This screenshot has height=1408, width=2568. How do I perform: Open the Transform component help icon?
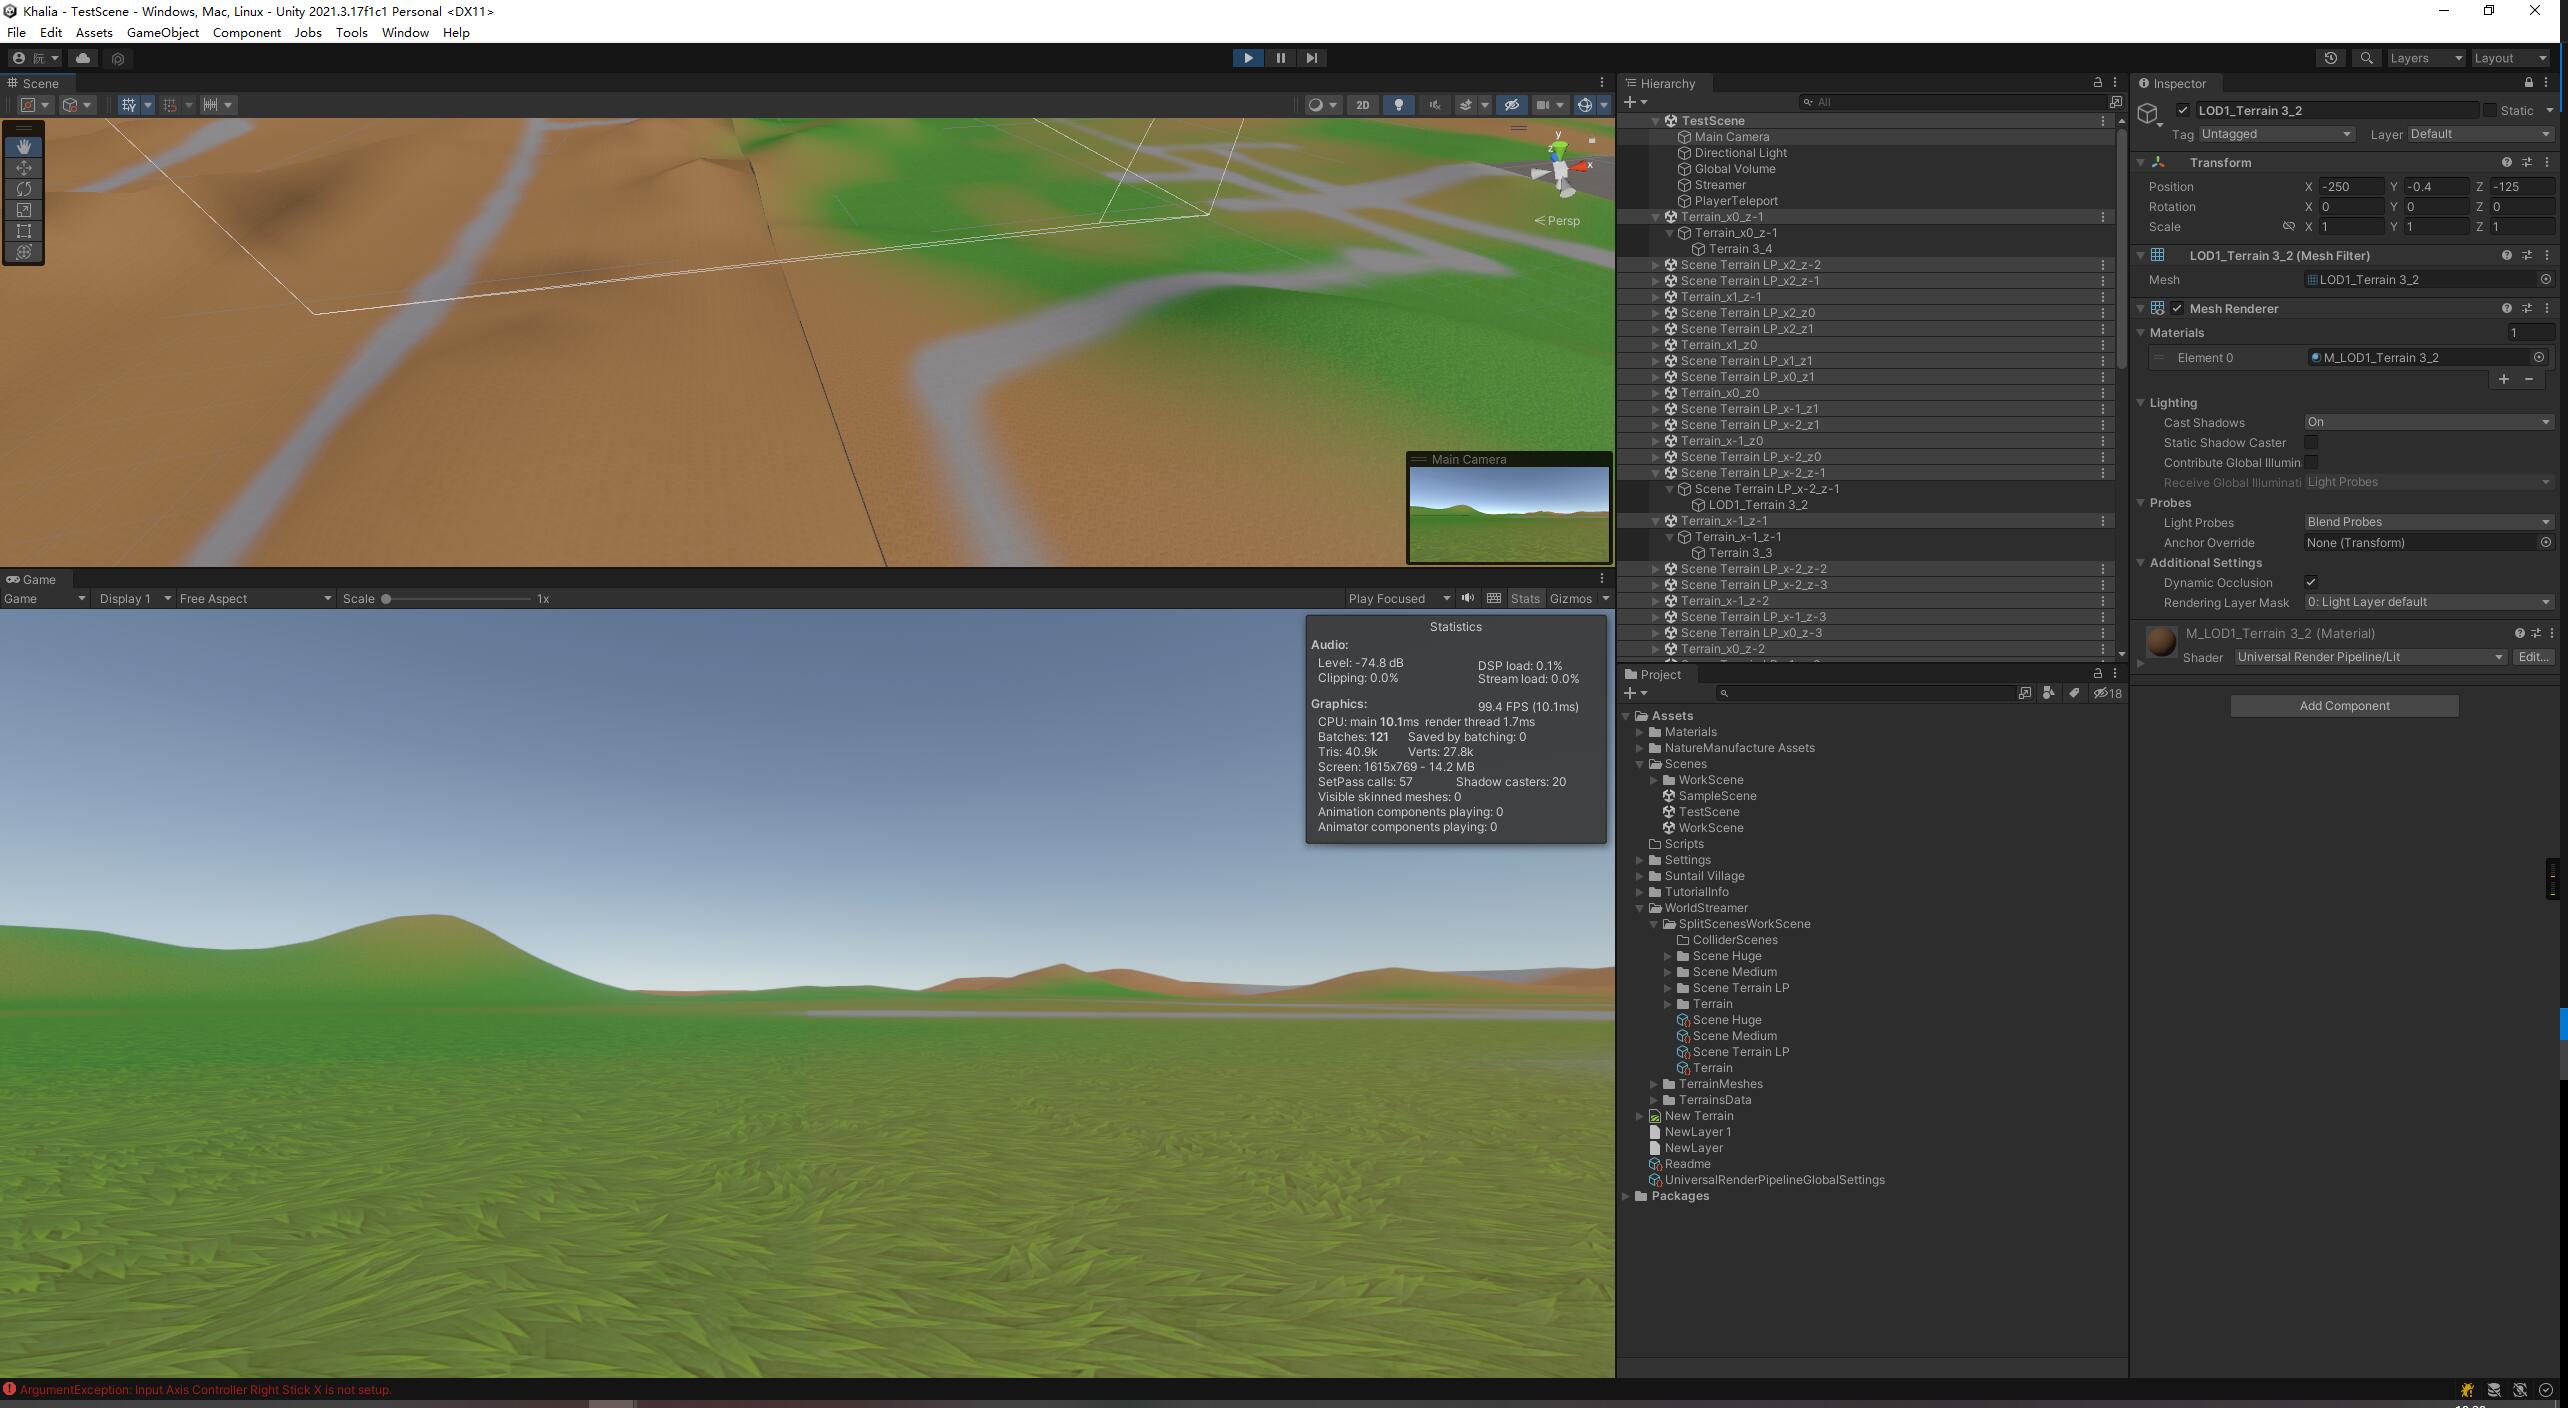pos(2506,162)
